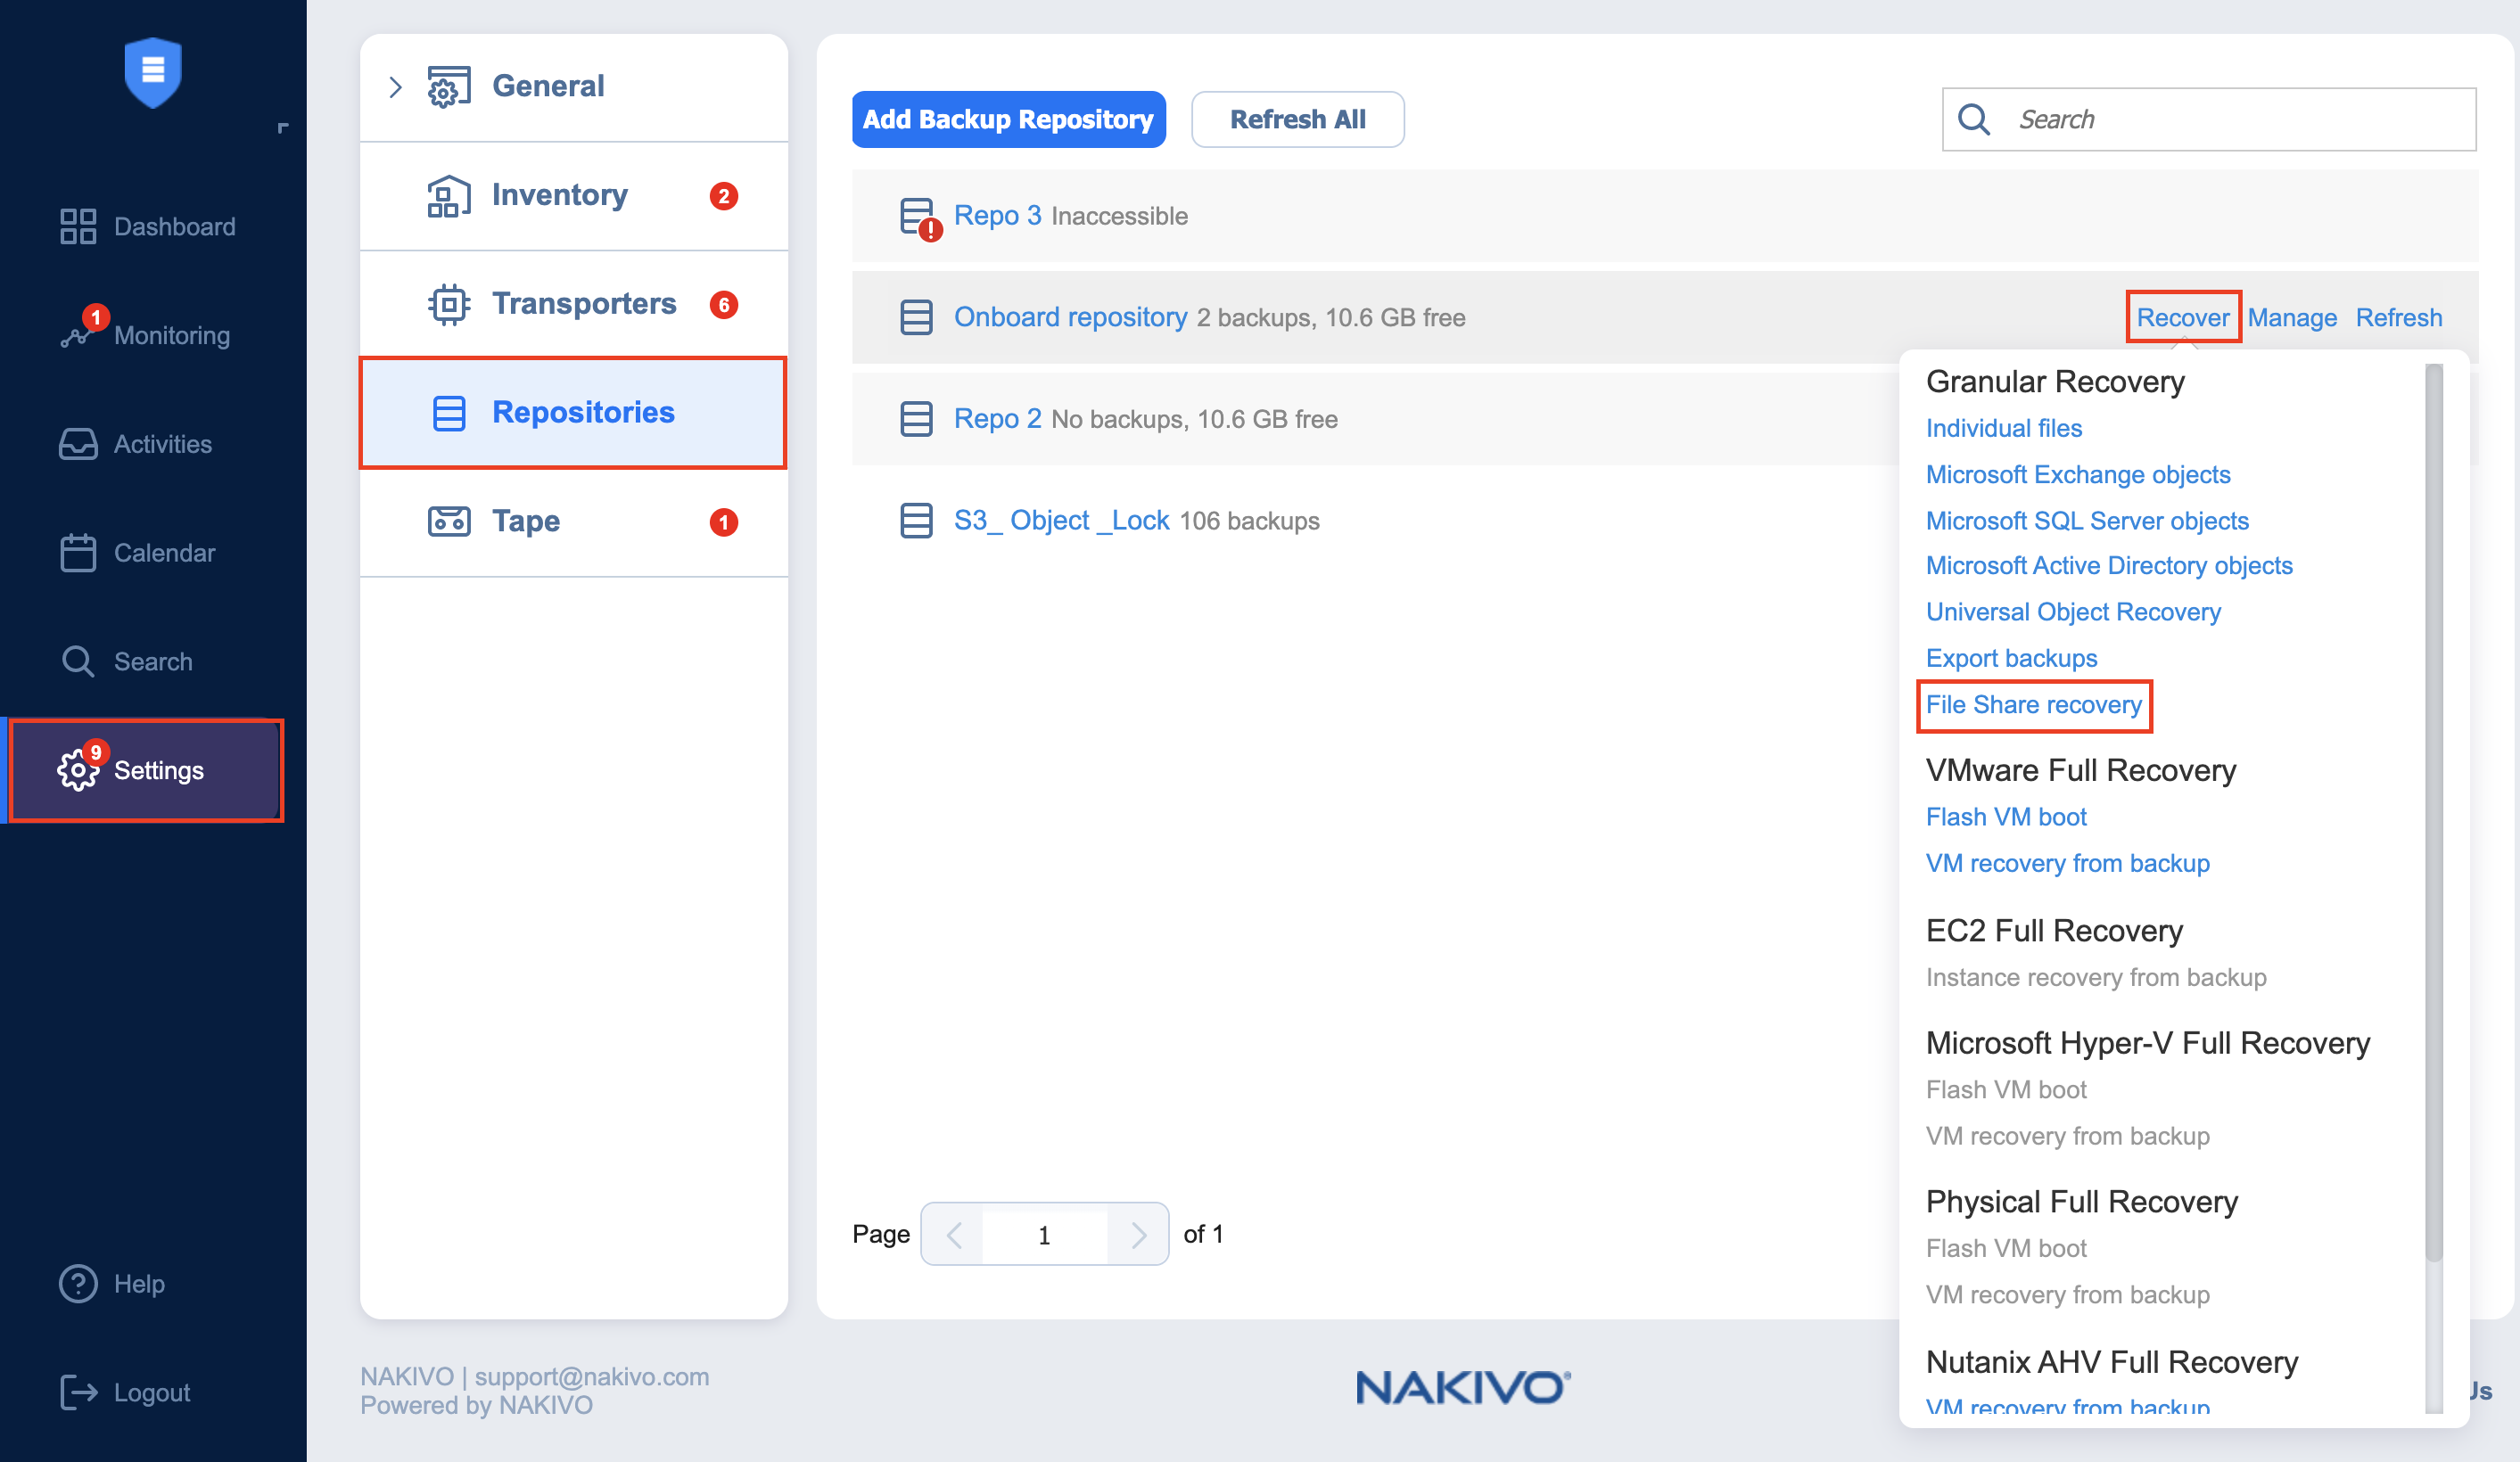Click the Transporters chip icon
This screenshot has width=2520, height=1462.
(449, 304)
